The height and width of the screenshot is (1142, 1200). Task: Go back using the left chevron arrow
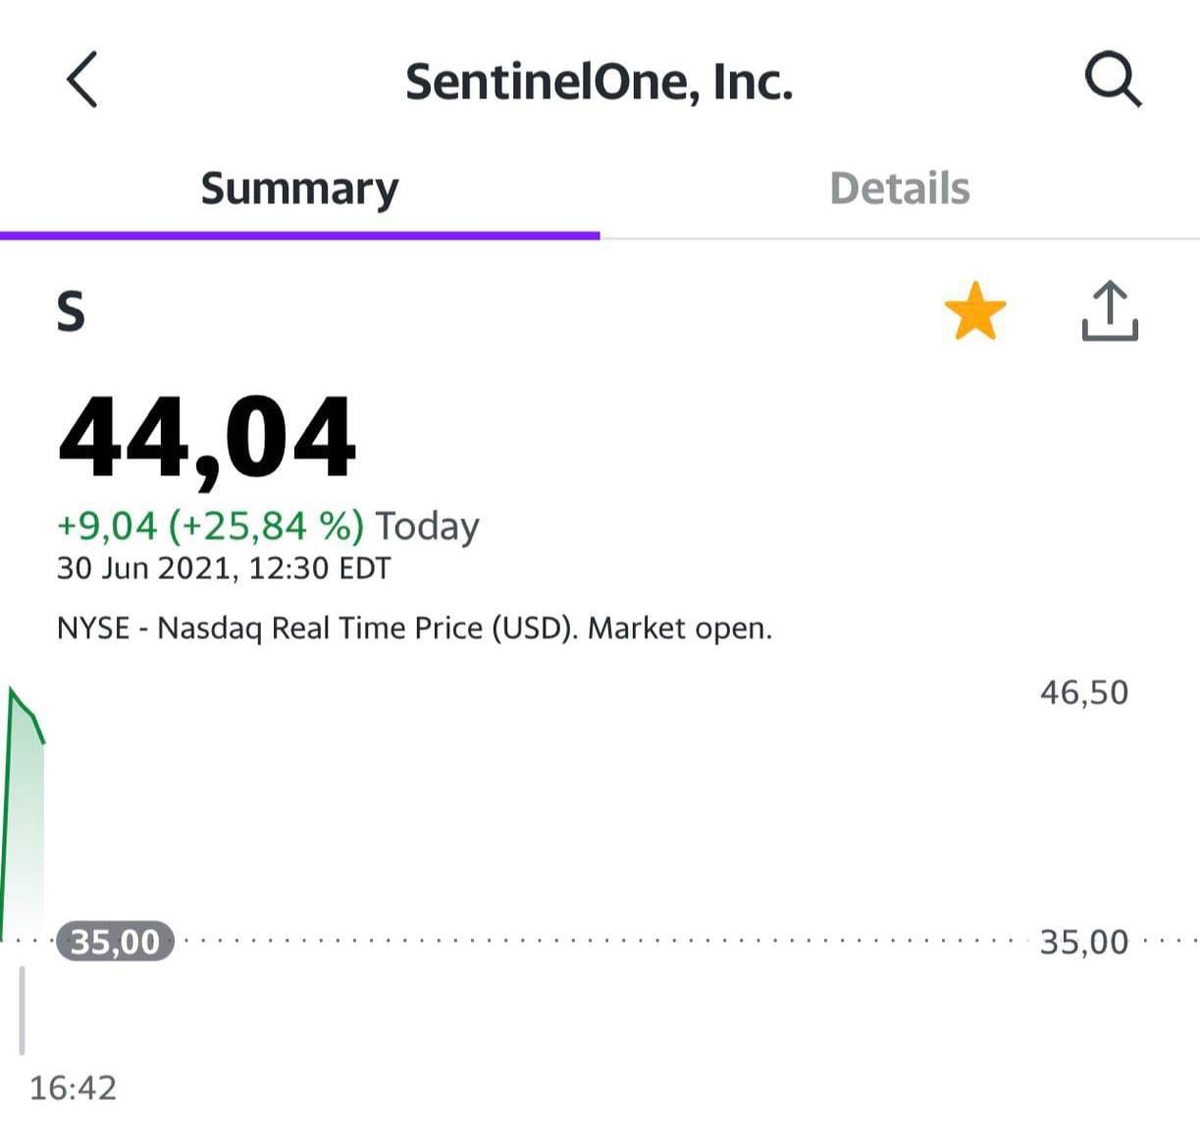(x=82, y=80)
